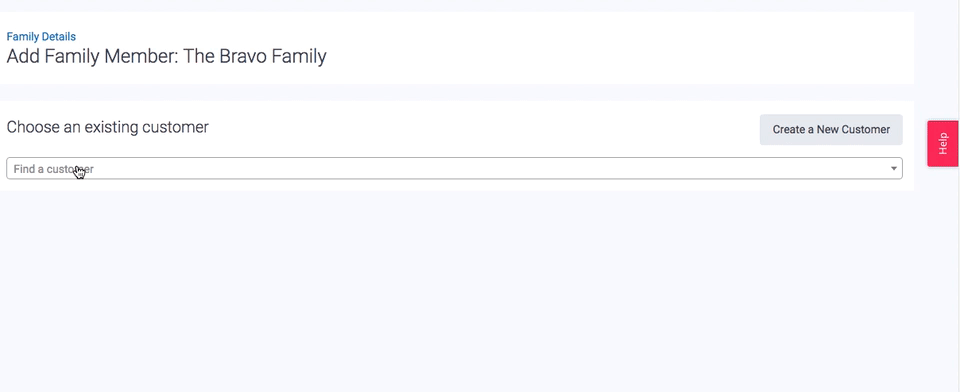
Task: Toggle the customer list with the small triangle
Action: point(893,168)
